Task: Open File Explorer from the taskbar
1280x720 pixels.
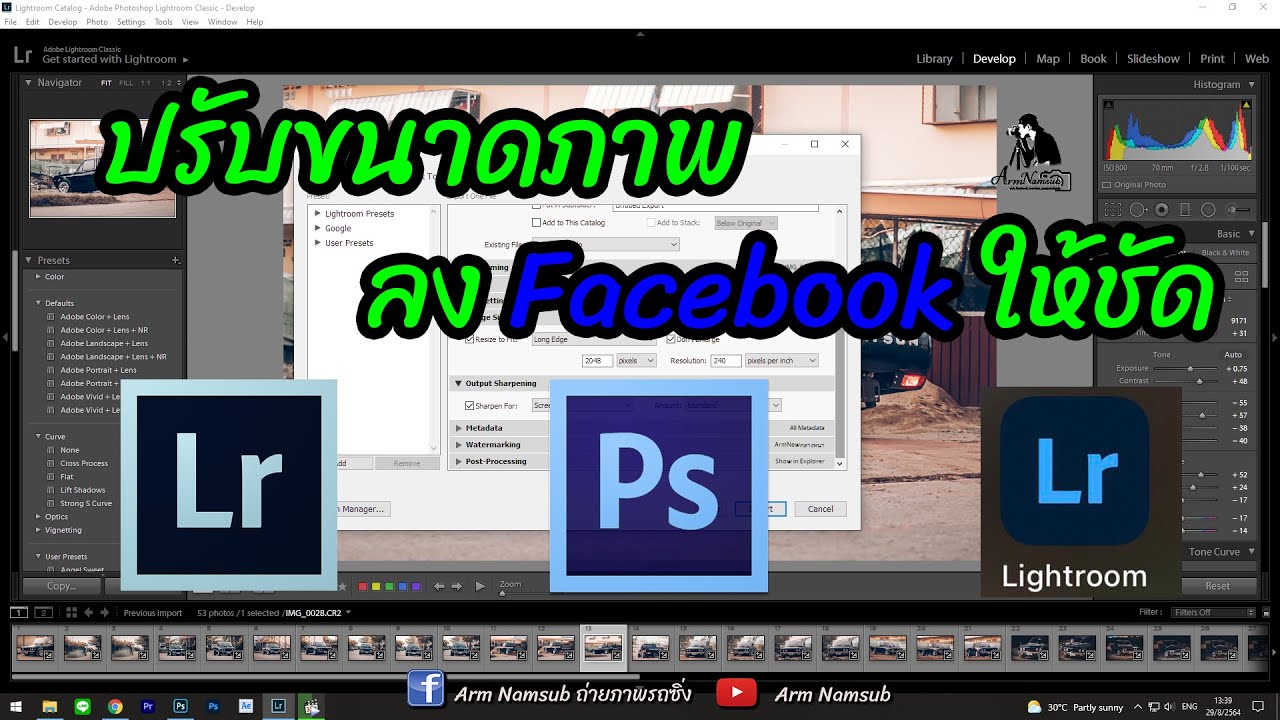Action: tap(49, 706)
